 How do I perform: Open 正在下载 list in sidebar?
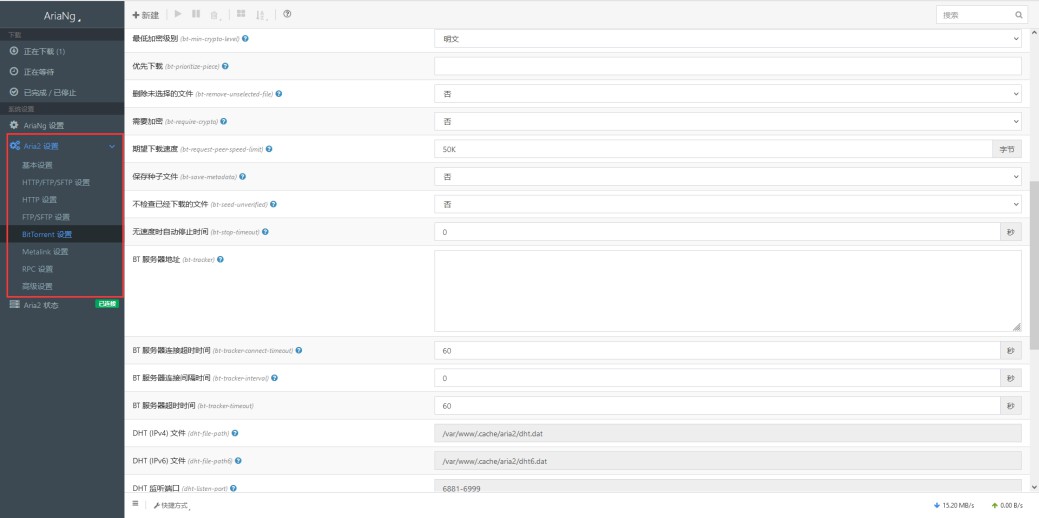[44, 51]
